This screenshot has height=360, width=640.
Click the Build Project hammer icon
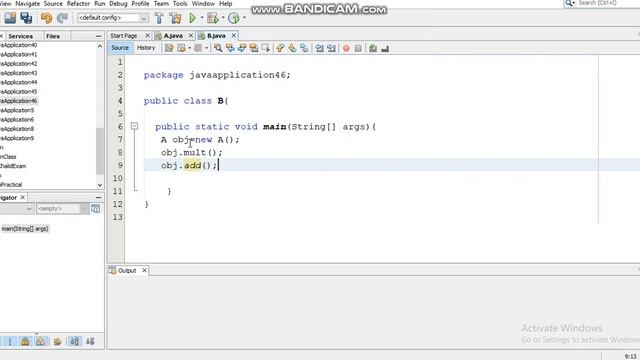[159, 18]
